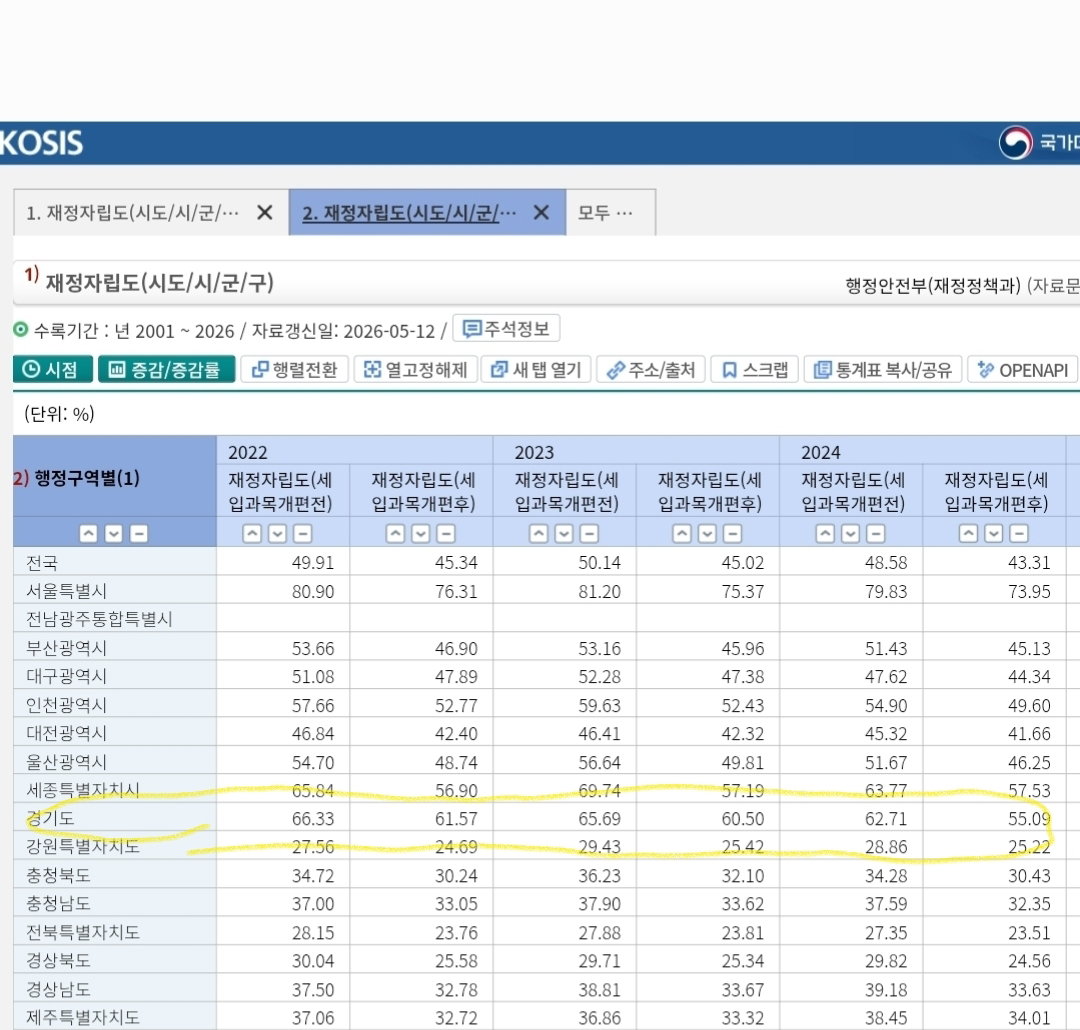Image resolution: width=1080 pixels, height=1030 pixels.
Task: Switch to the first 재정자립도 tab
Action: (x=132, y=213)
